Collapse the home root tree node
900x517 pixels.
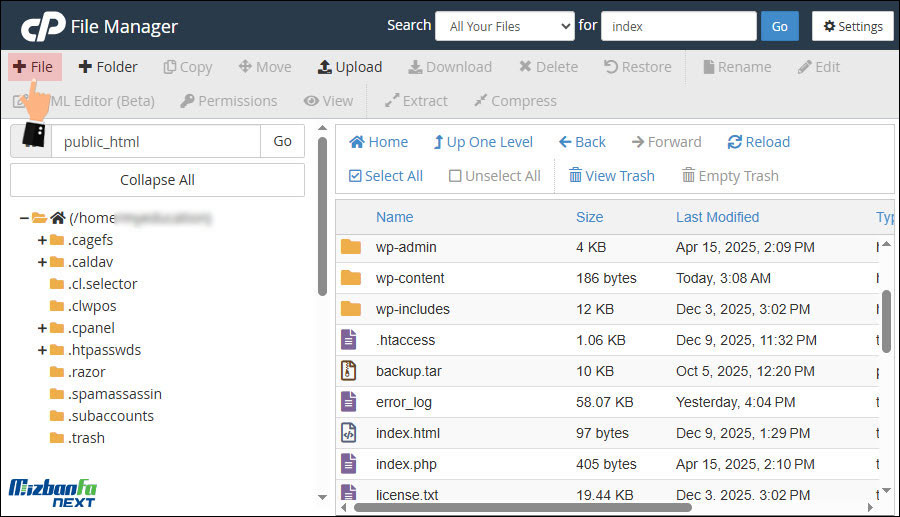[24, 218]
